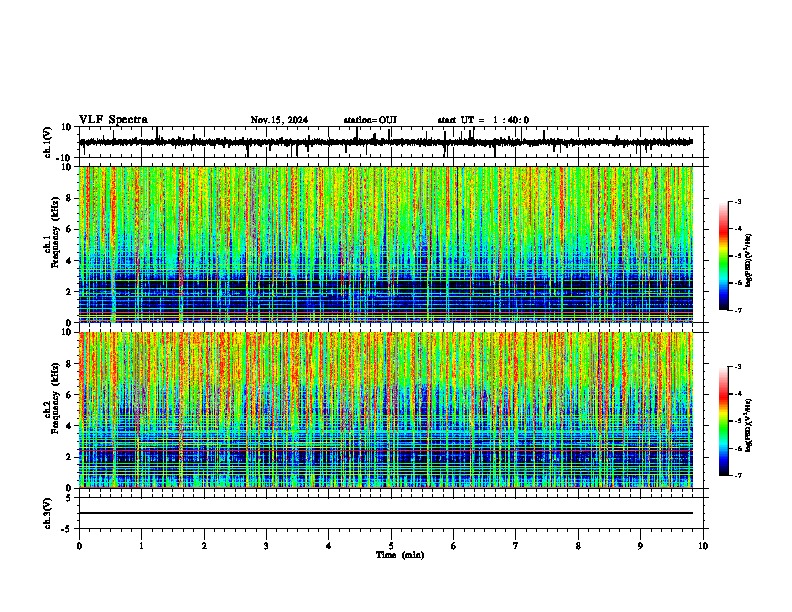
Task: Click the "Time (min)" x-axis label
Action: click(400, 555)
